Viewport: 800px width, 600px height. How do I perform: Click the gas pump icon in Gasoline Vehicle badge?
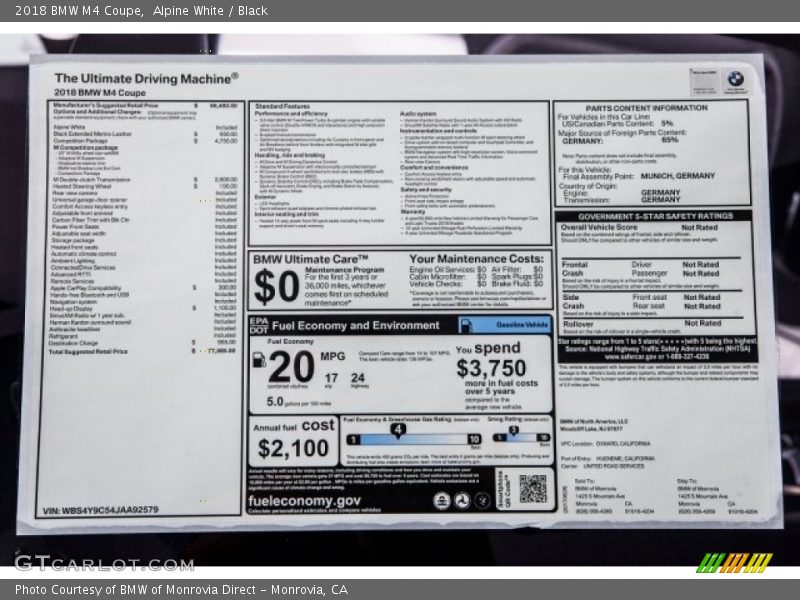pyautogui.click(x=467, y=325)
